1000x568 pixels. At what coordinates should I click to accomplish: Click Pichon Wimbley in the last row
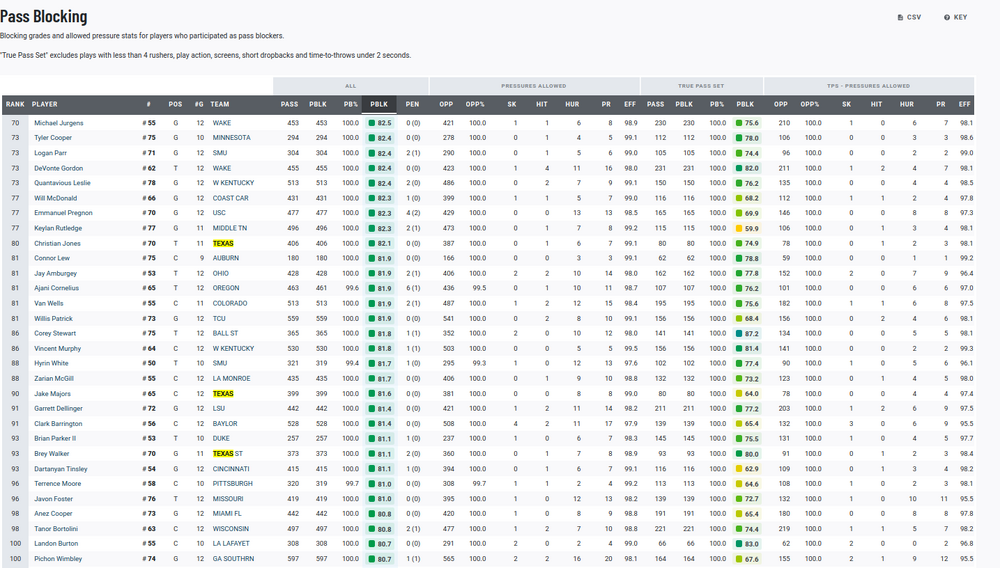tap(58, 558)
